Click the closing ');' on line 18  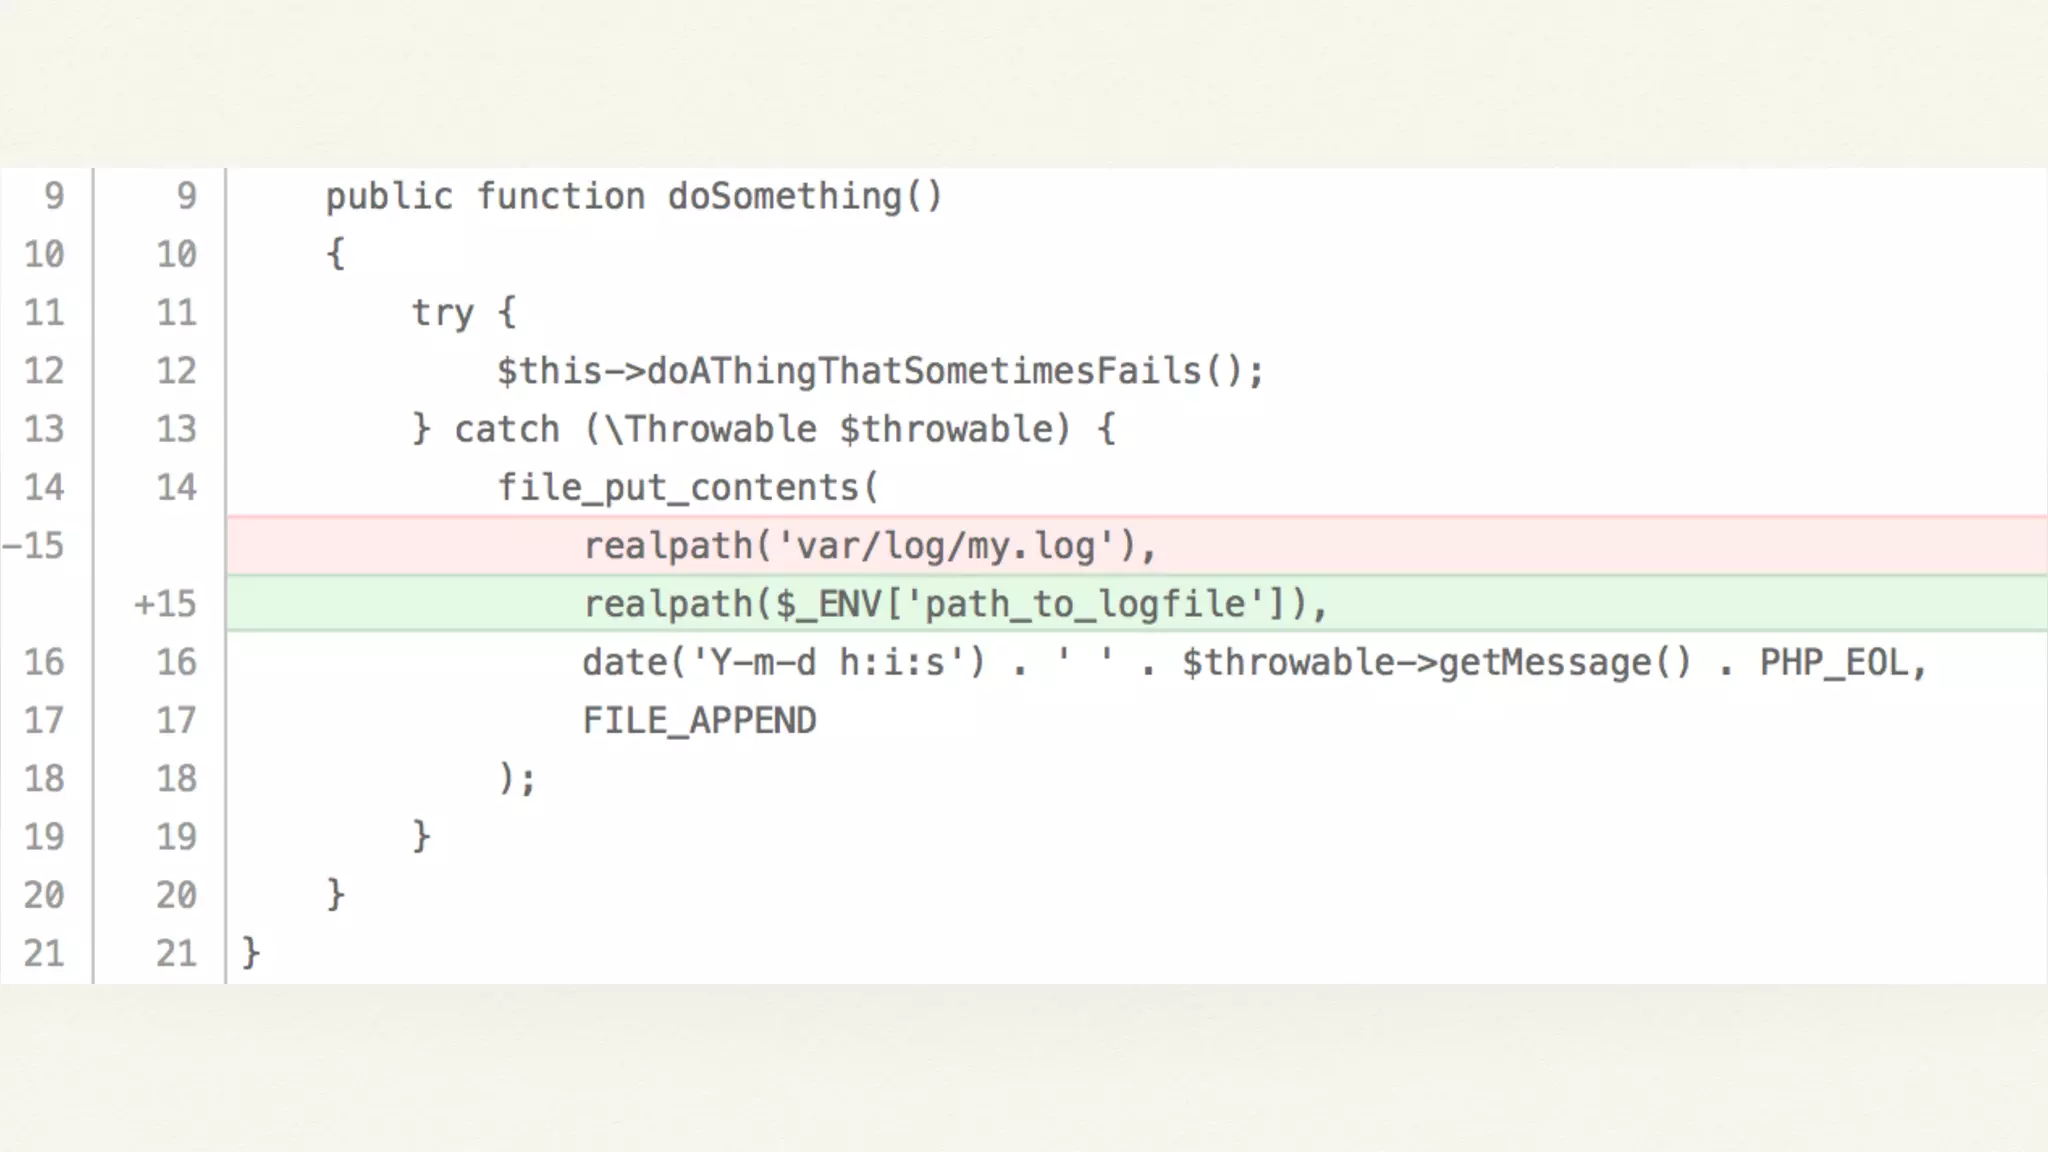(x=517, y=778)
